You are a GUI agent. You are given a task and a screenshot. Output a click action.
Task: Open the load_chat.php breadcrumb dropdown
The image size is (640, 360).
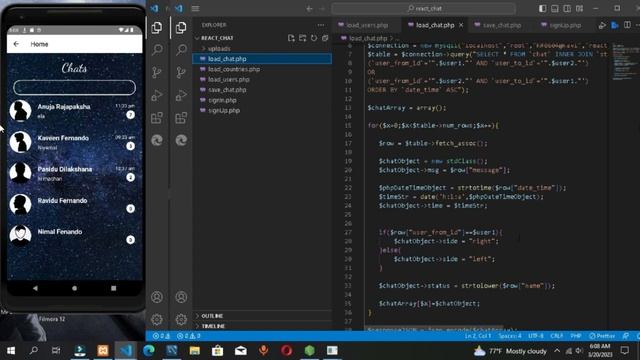pos(368,38)
